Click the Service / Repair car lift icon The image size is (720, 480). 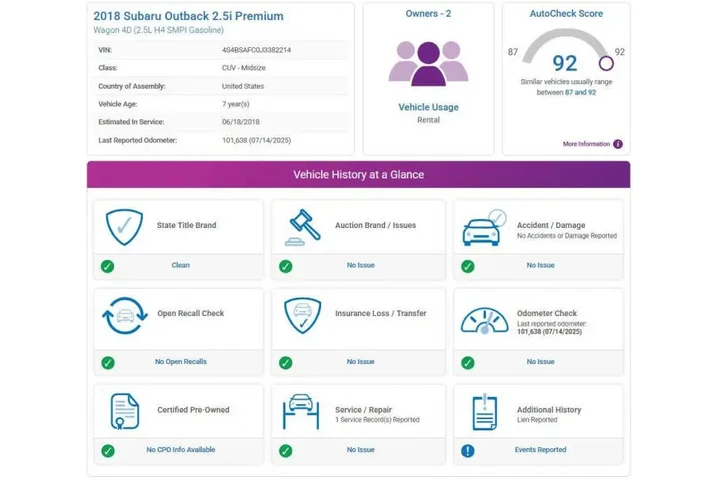point(301,411)
